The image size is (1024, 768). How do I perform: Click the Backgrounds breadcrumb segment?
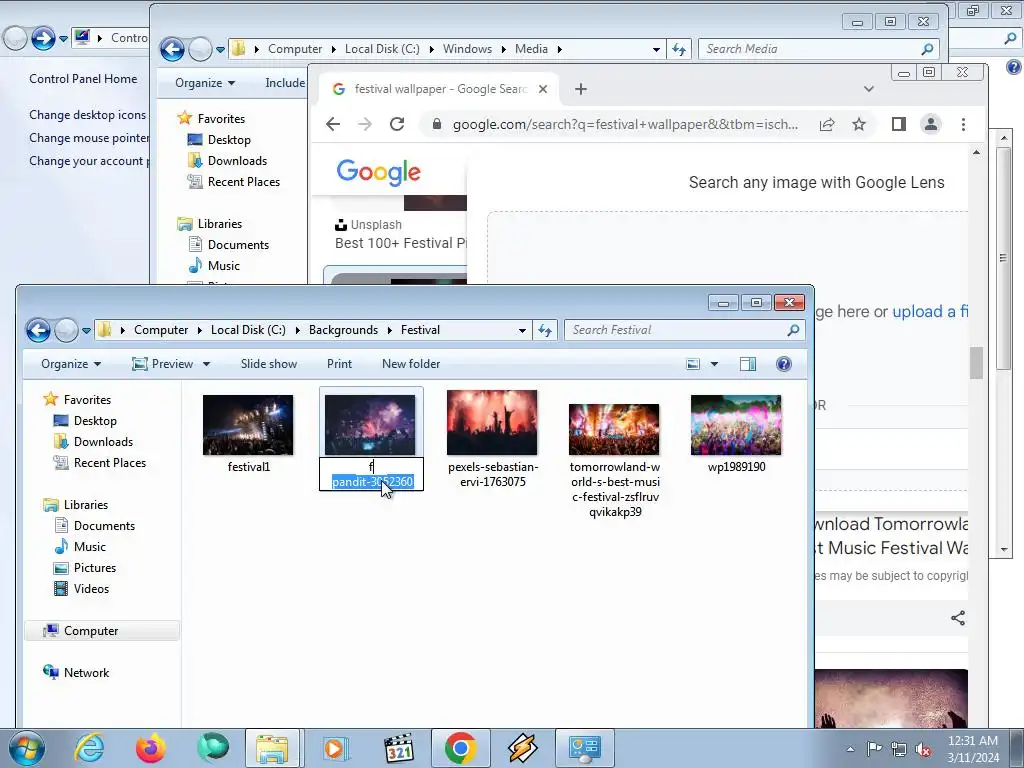click(x=343, y=330)
